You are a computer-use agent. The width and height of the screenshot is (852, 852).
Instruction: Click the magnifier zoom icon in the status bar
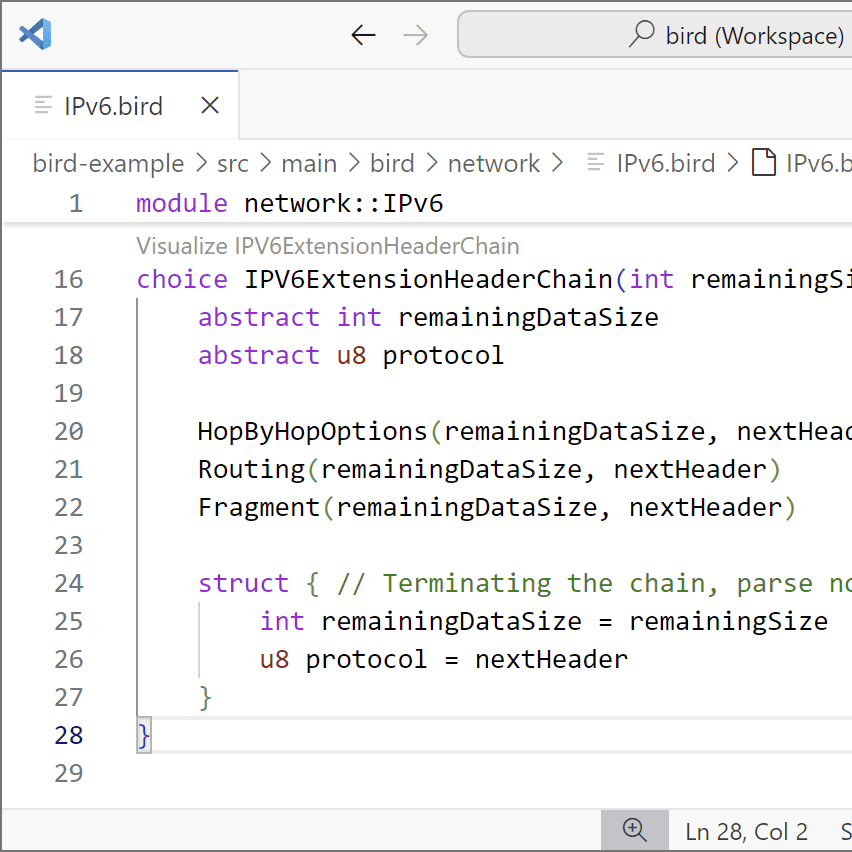634,830
